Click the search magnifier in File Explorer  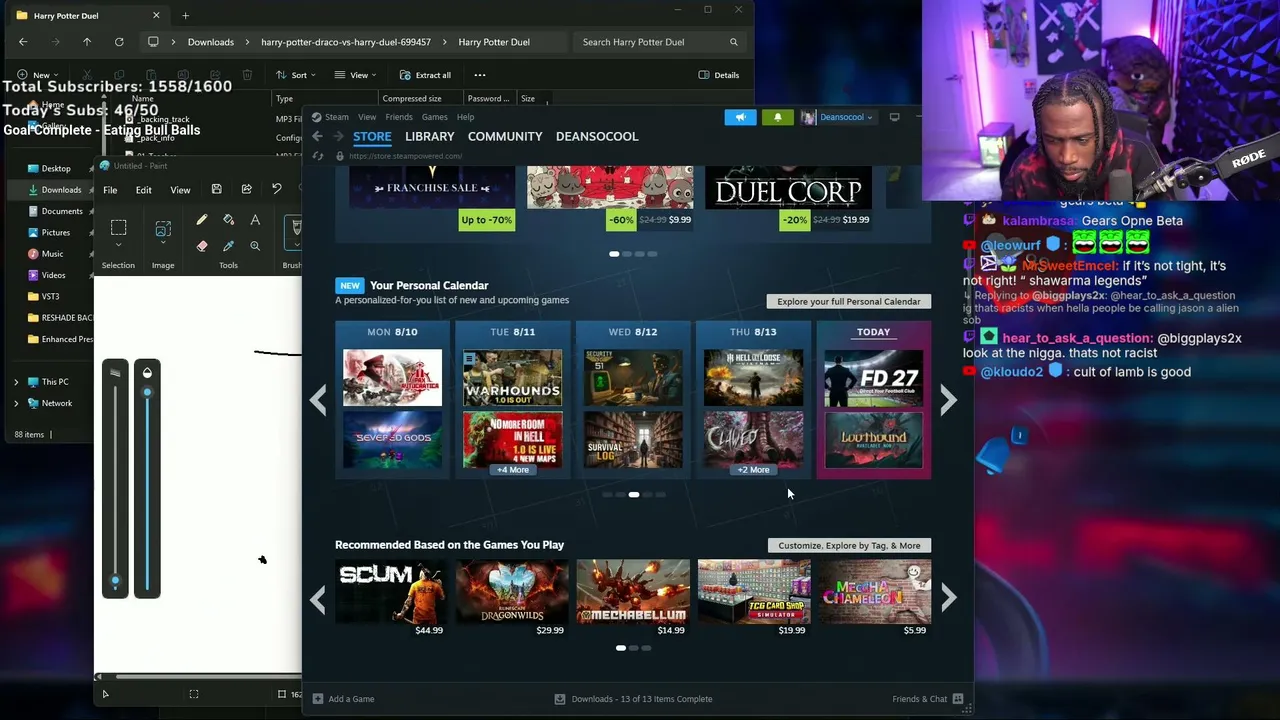[734, 42]
